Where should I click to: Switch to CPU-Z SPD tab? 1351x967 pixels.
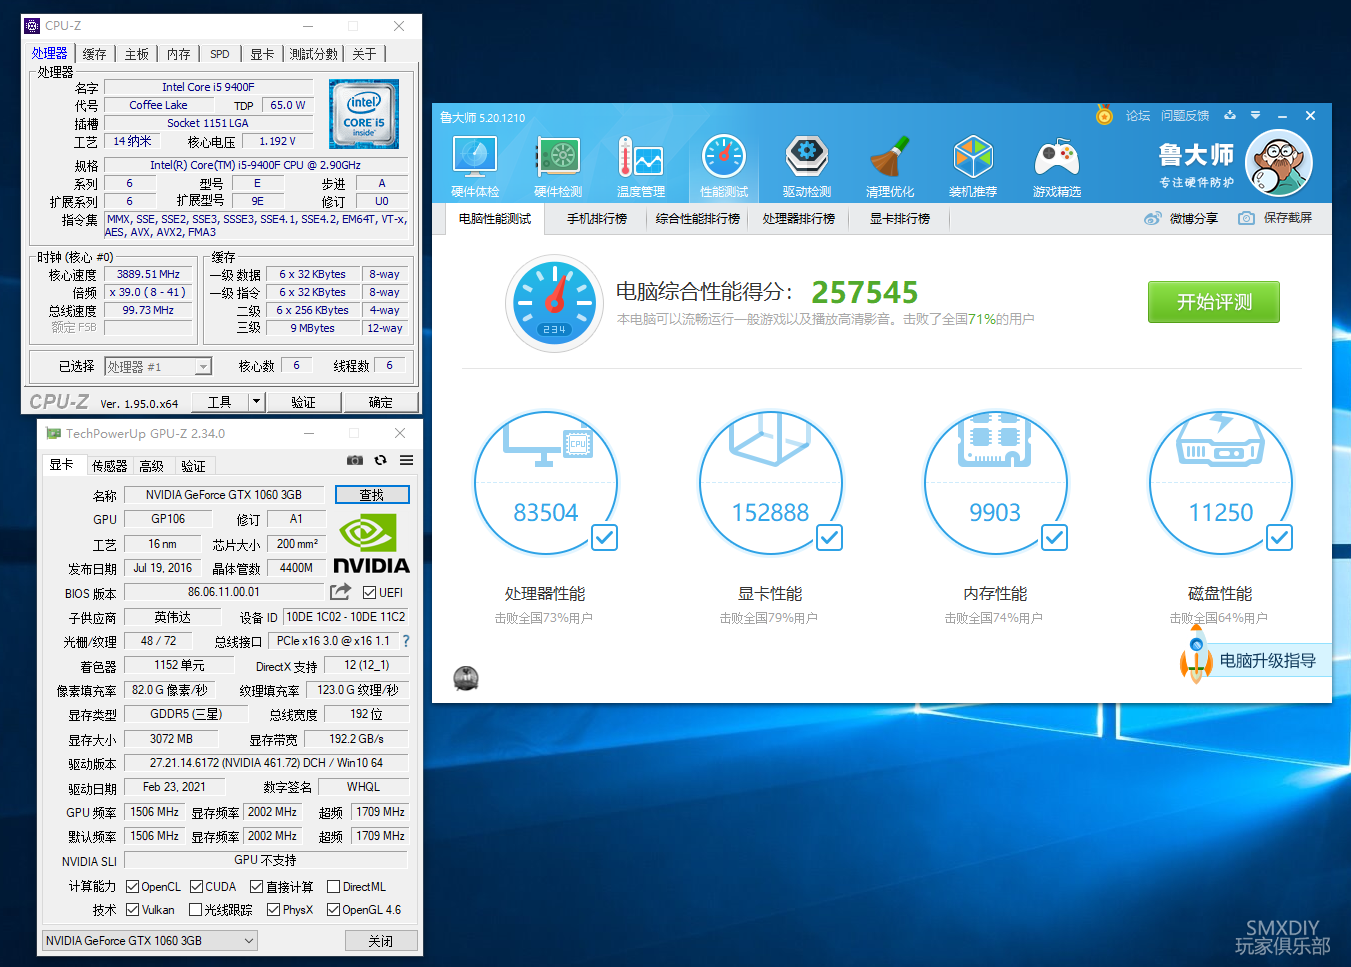pyautogui.click(x=220, y=54)
